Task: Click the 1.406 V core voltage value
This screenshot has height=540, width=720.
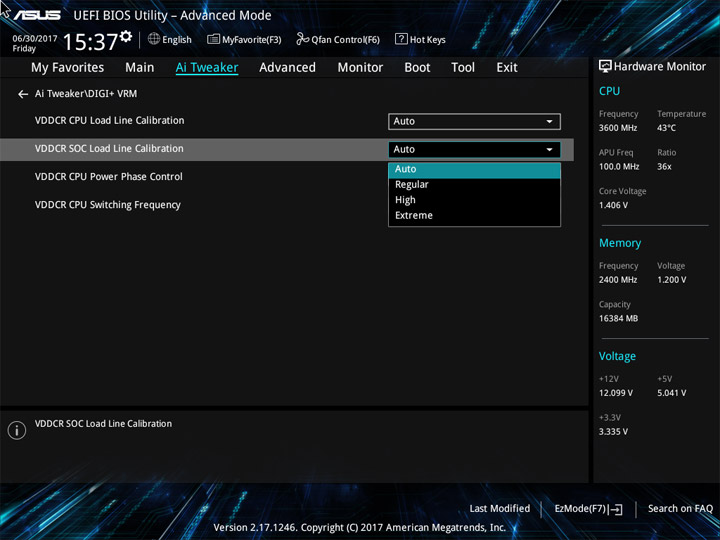Action: click(x=613, y=205)
